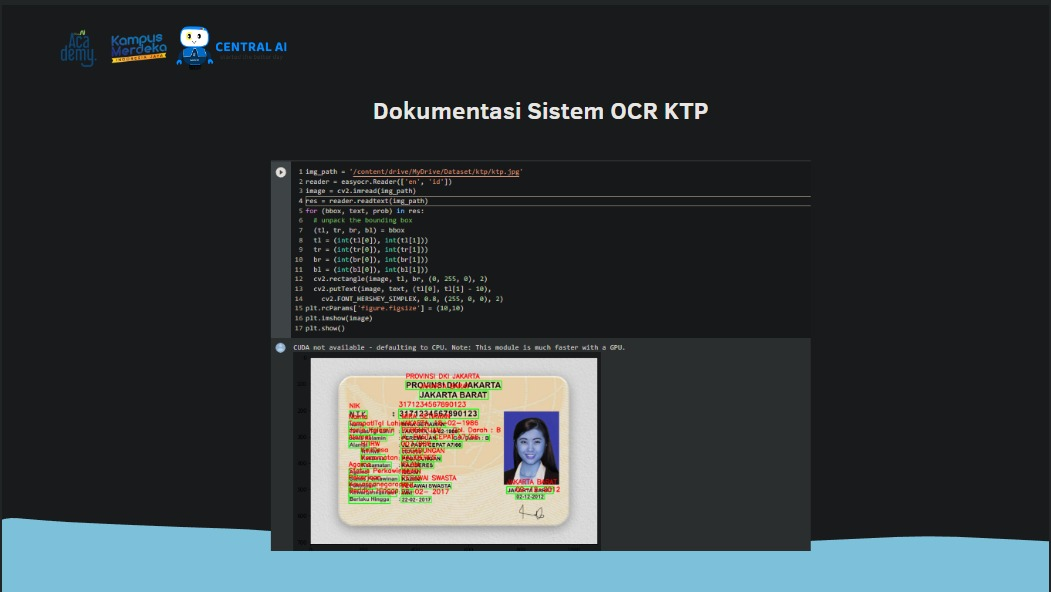The image size is (1051, 592).
Task: Click the cv2.rectangle code line
Action: 400,279
